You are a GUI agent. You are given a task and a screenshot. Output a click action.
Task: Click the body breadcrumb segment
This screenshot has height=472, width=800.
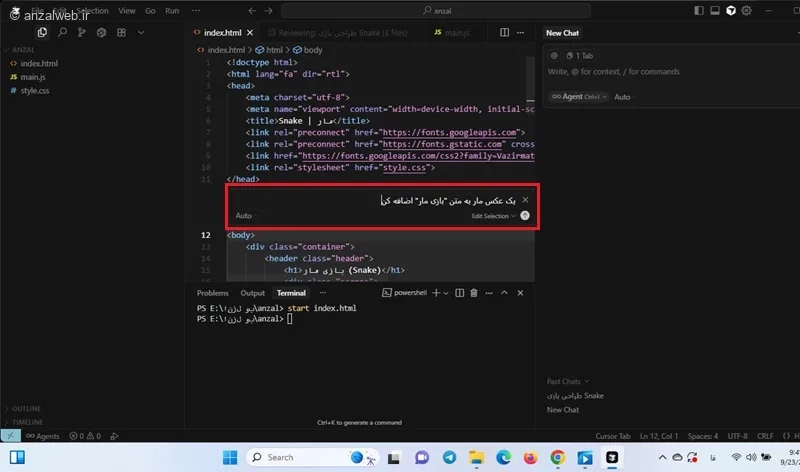coord(308,50)
